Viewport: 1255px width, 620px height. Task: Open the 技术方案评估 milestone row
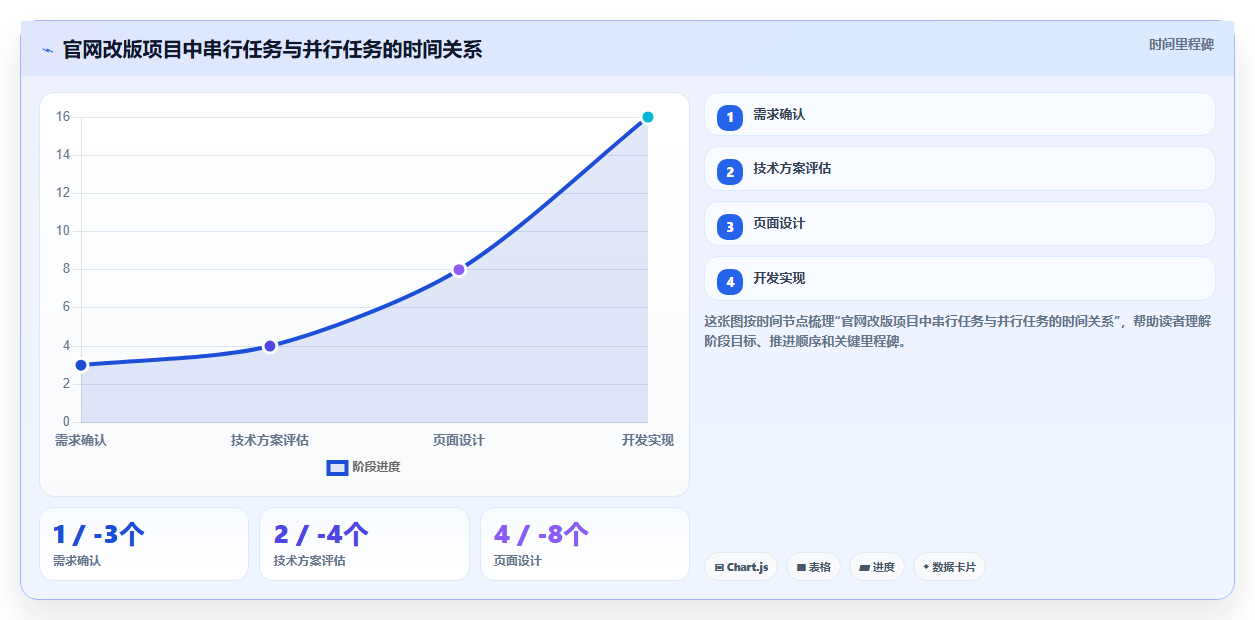click(960, 169)
